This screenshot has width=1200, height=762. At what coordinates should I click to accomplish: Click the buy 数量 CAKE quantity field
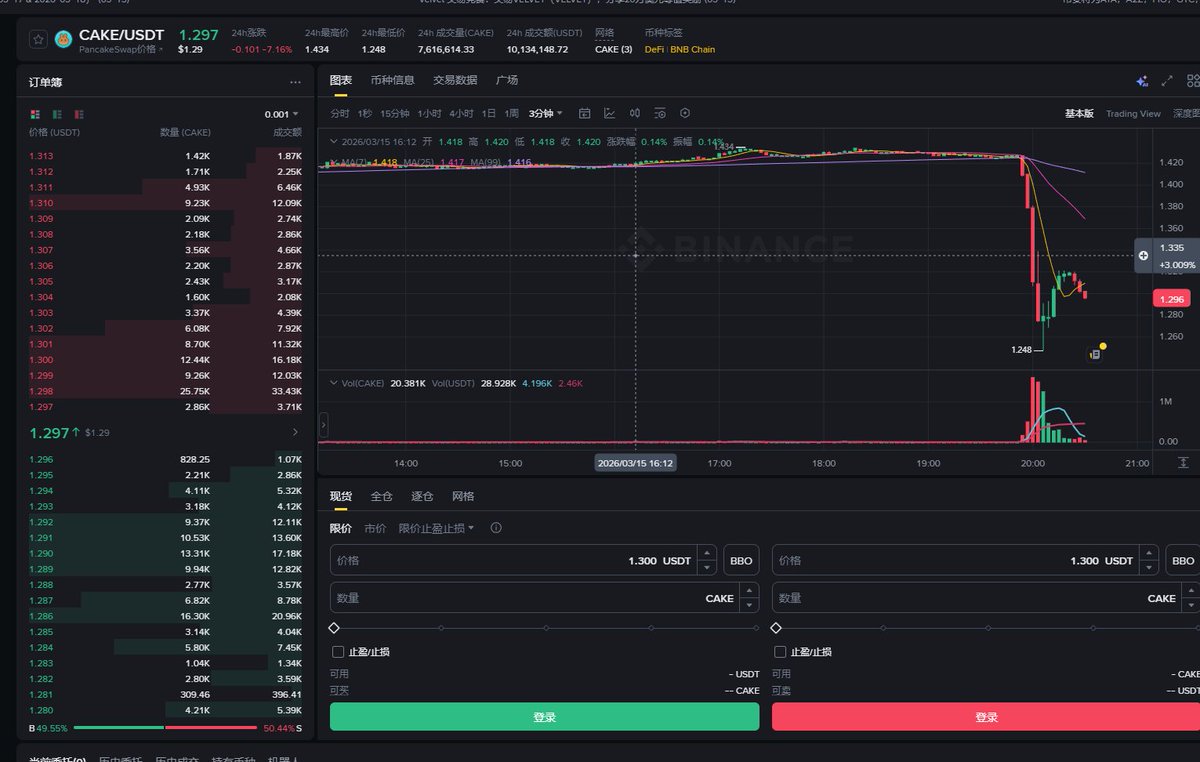(544, 598)
